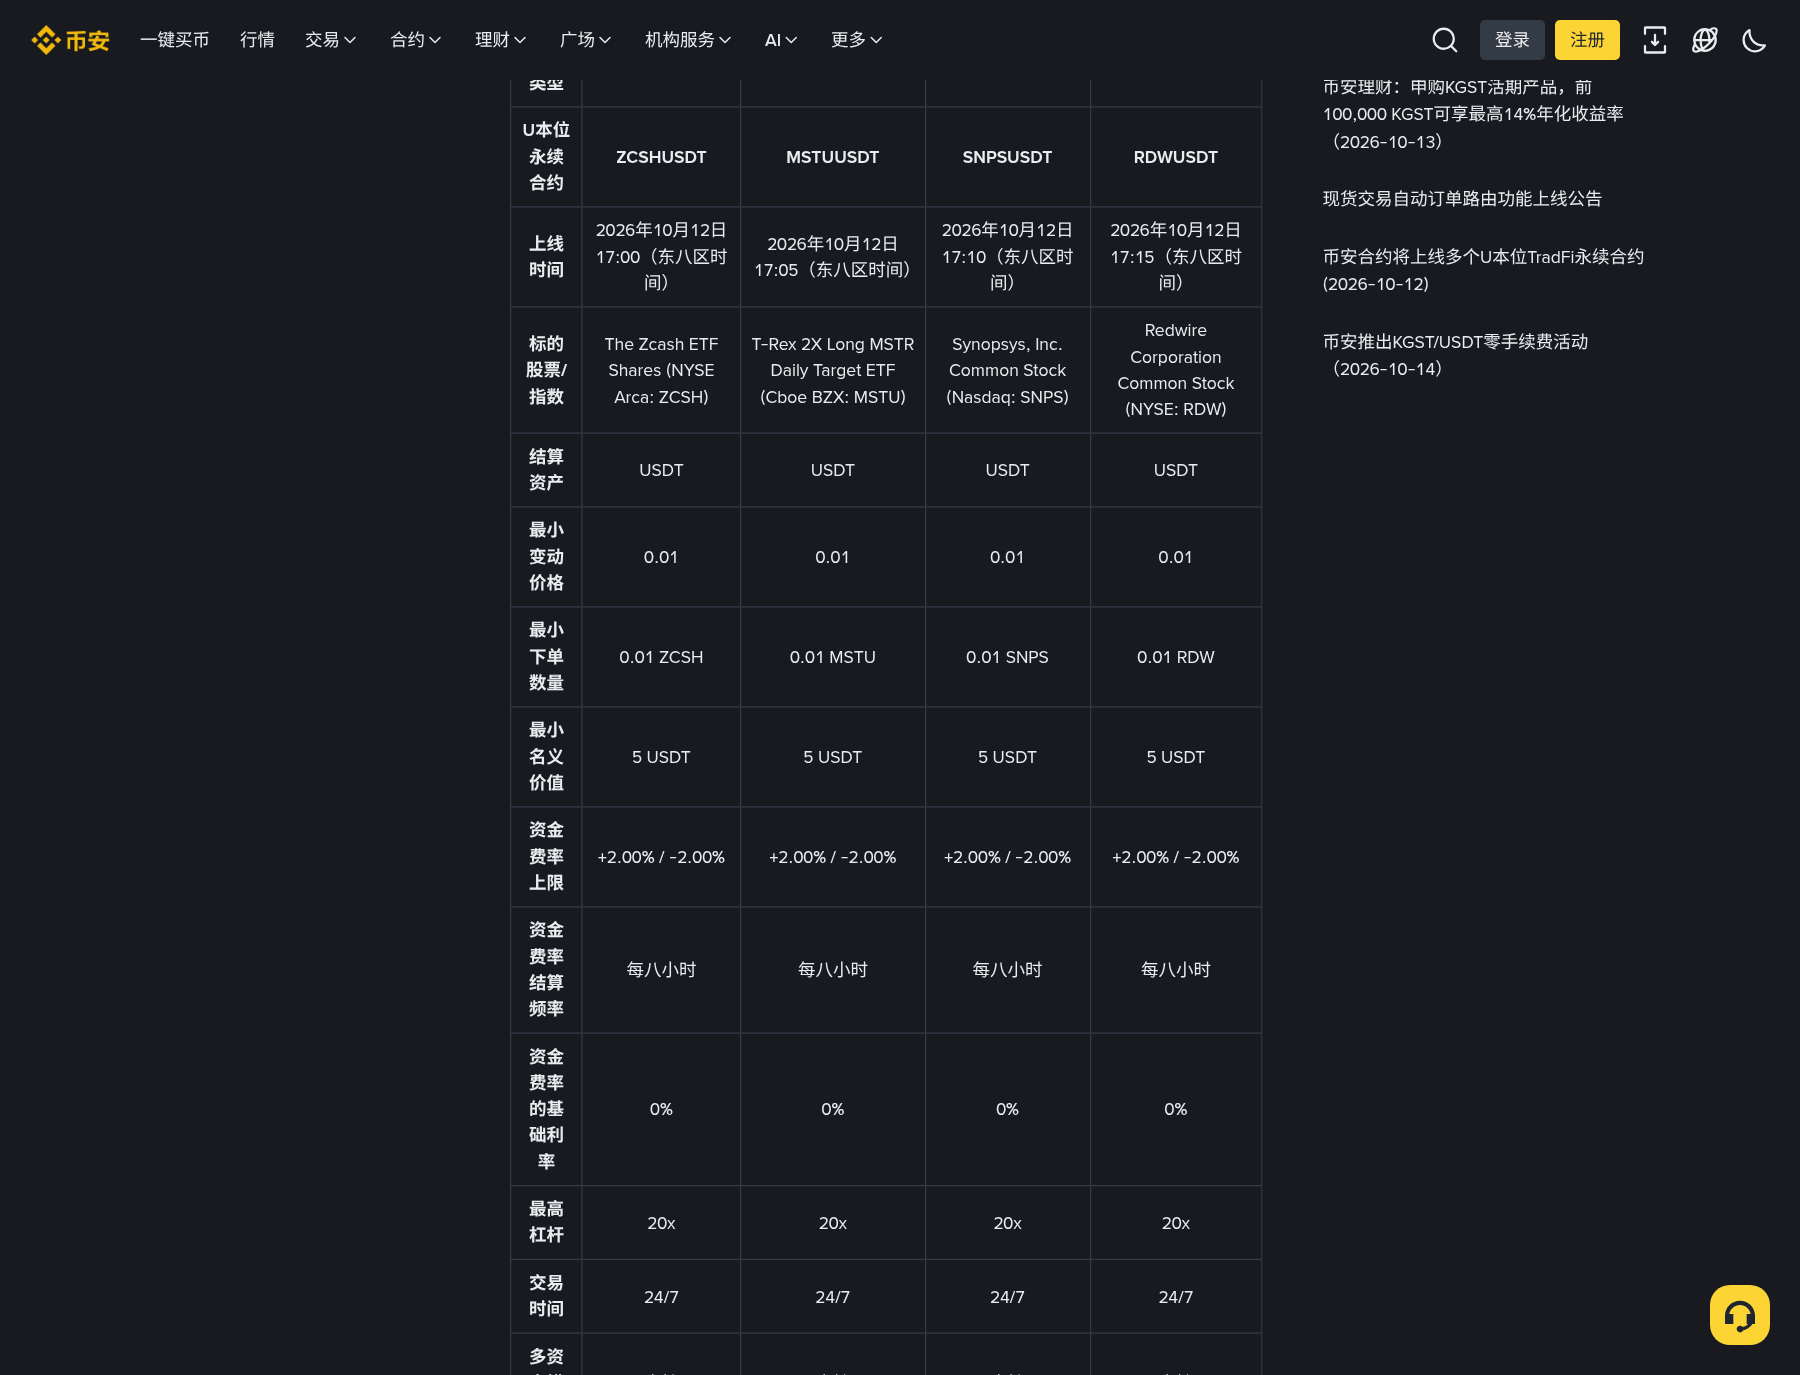Open the language globe icon
The width and height of the screenshot is (1800, 1375).
tap(1705, 40)
